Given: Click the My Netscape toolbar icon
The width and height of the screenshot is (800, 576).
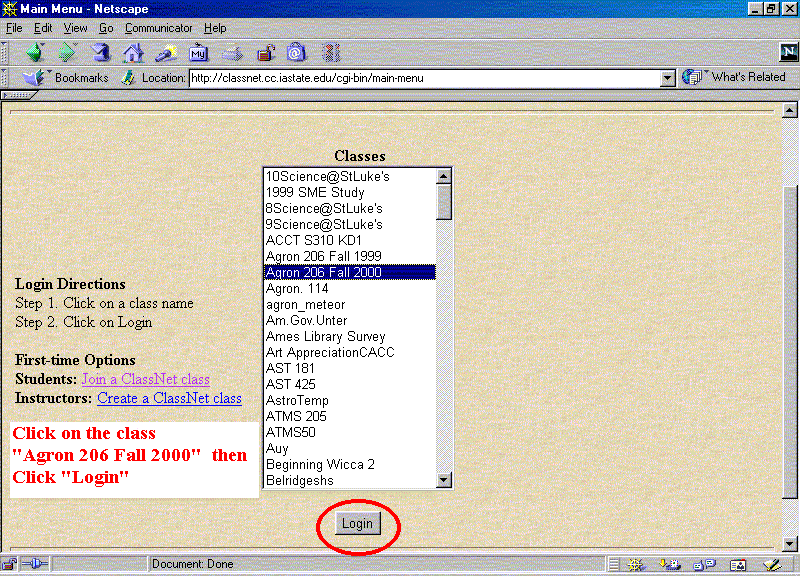Looking at the screenshot, I should click(x=199, y=52).
